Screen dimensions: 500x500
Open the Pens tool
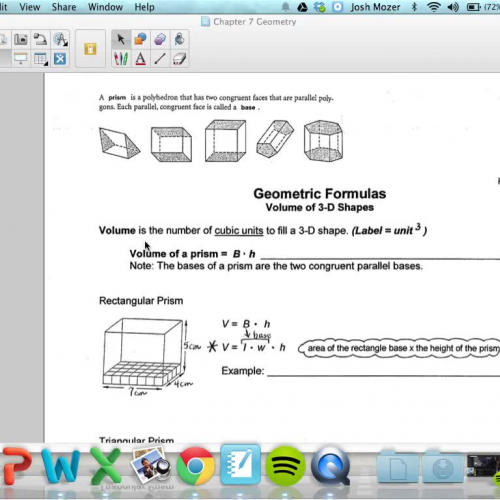(121, 59)
